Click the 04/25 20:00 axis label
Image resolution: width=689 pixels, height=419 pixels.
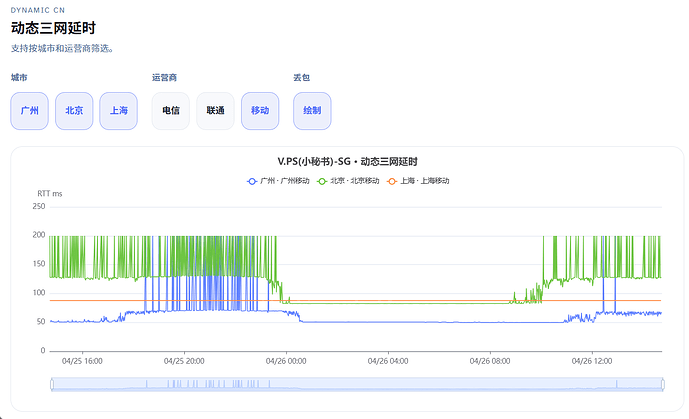tap(184, 361)
